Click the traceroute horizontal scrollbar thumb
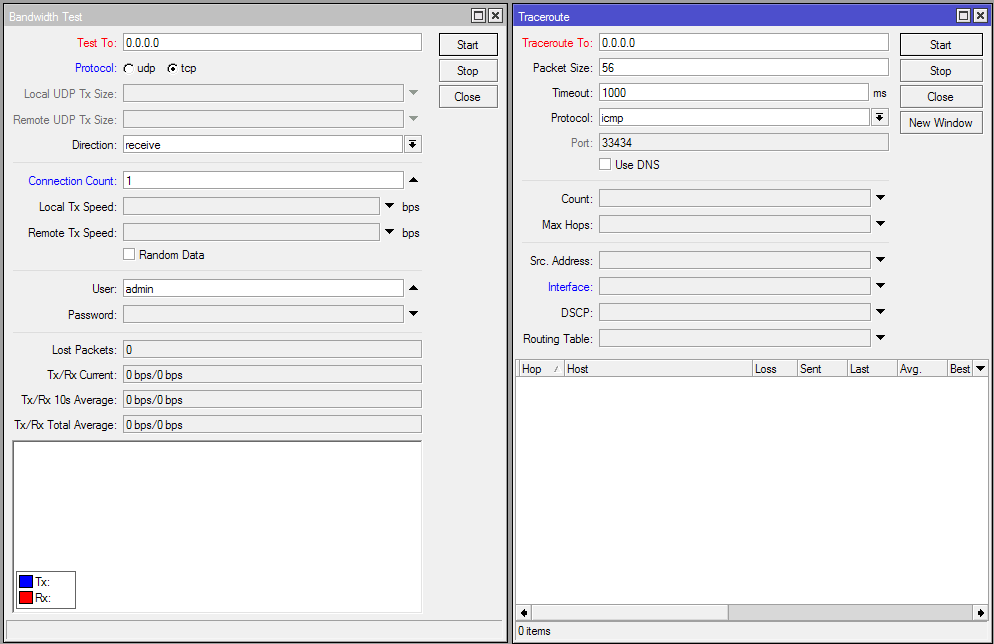This screenshot has height=644, width=994. coord(629,612)
